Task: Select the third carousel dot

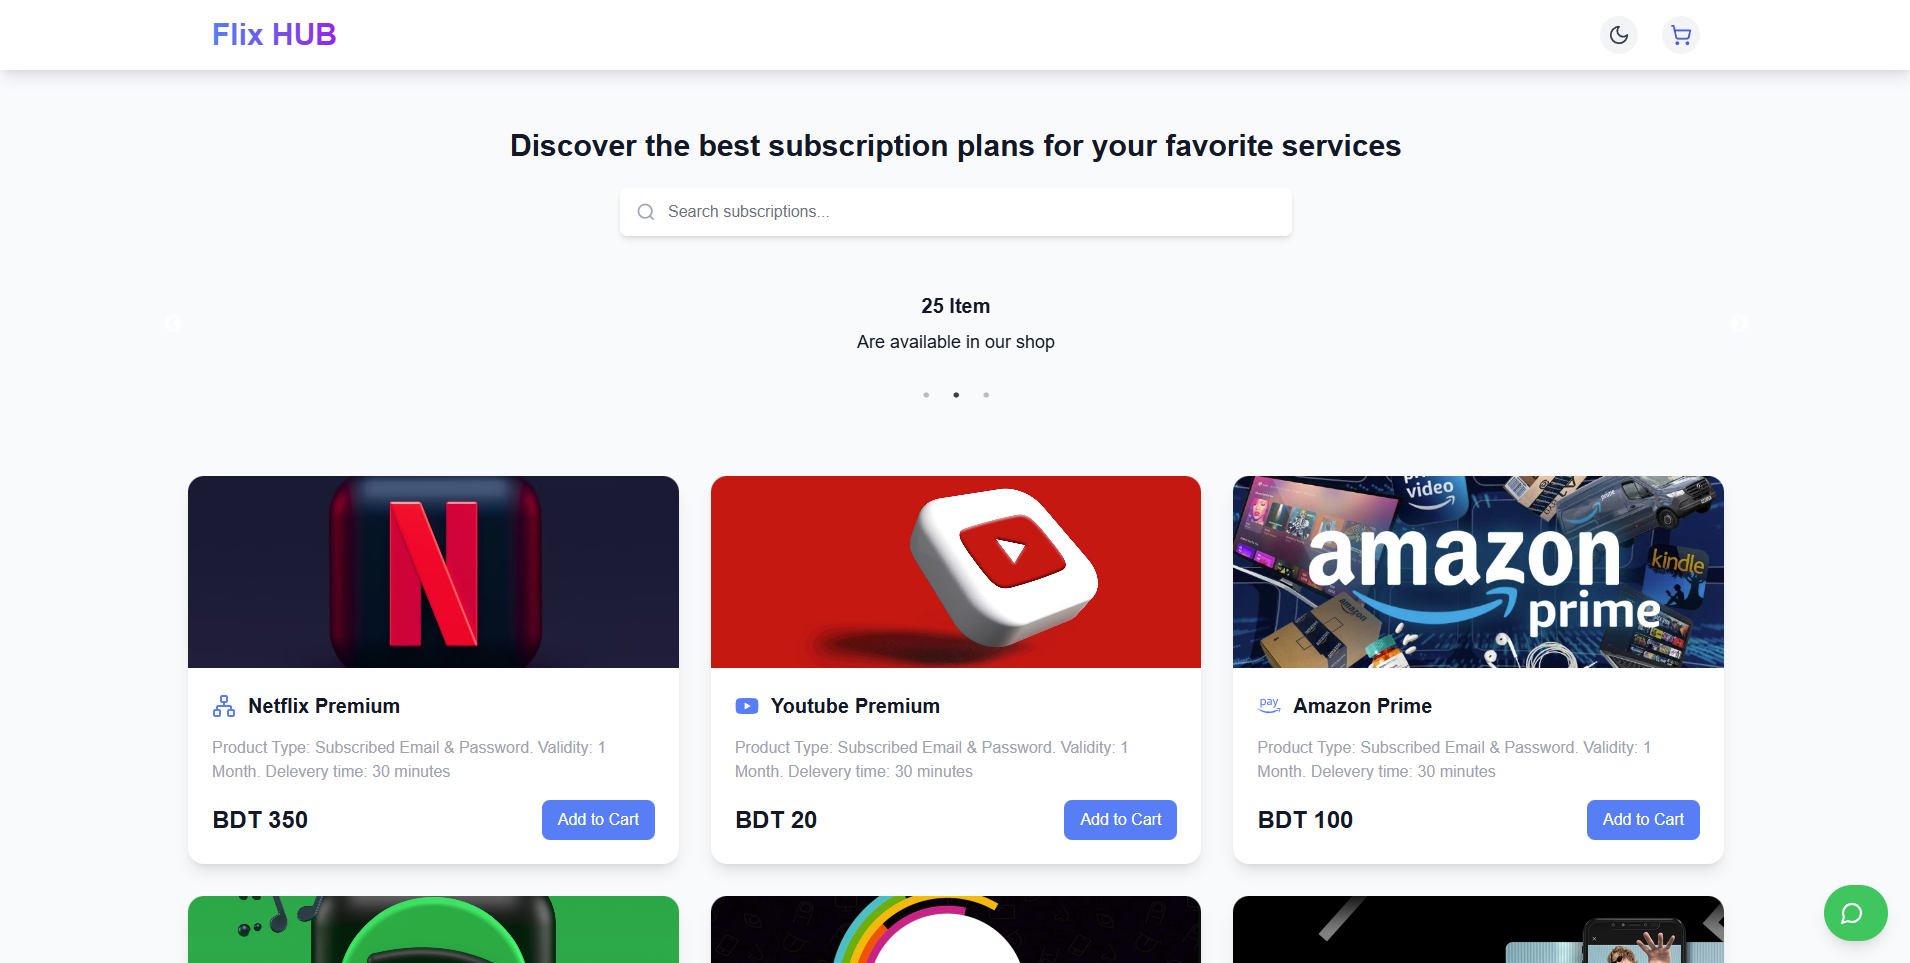Action: (986, 395)
